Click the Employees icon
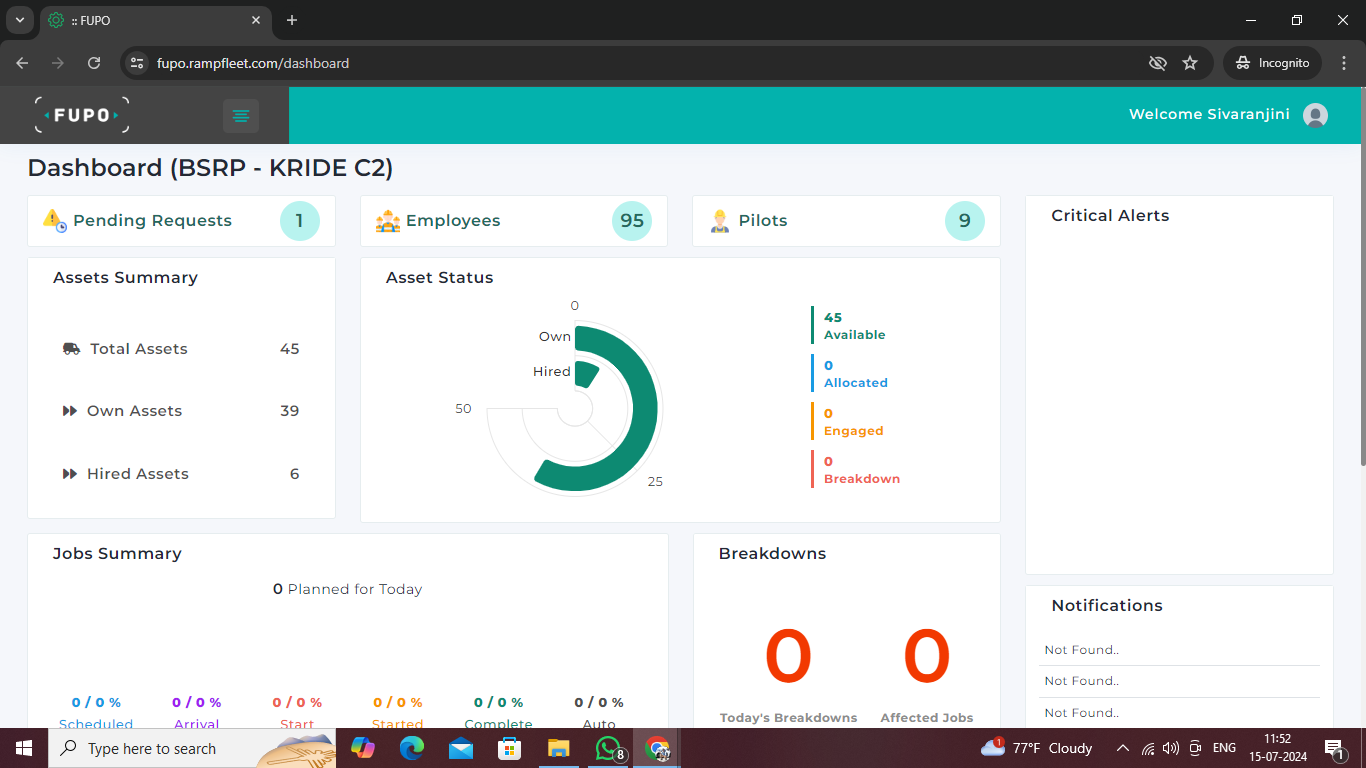 click(388, 219)
